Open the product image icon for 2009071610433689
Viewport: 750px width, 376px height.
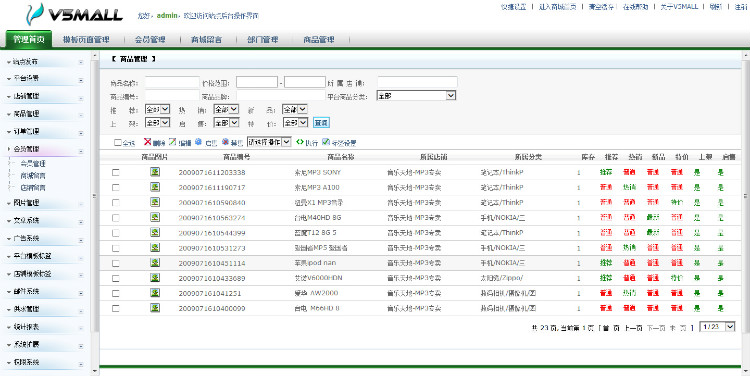tap(155, 277)
